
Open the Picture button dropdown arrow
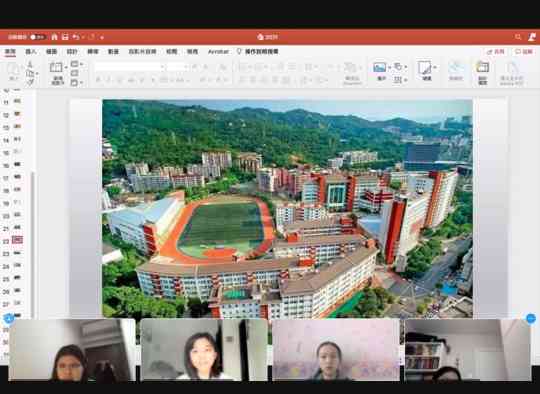(389, 68)
